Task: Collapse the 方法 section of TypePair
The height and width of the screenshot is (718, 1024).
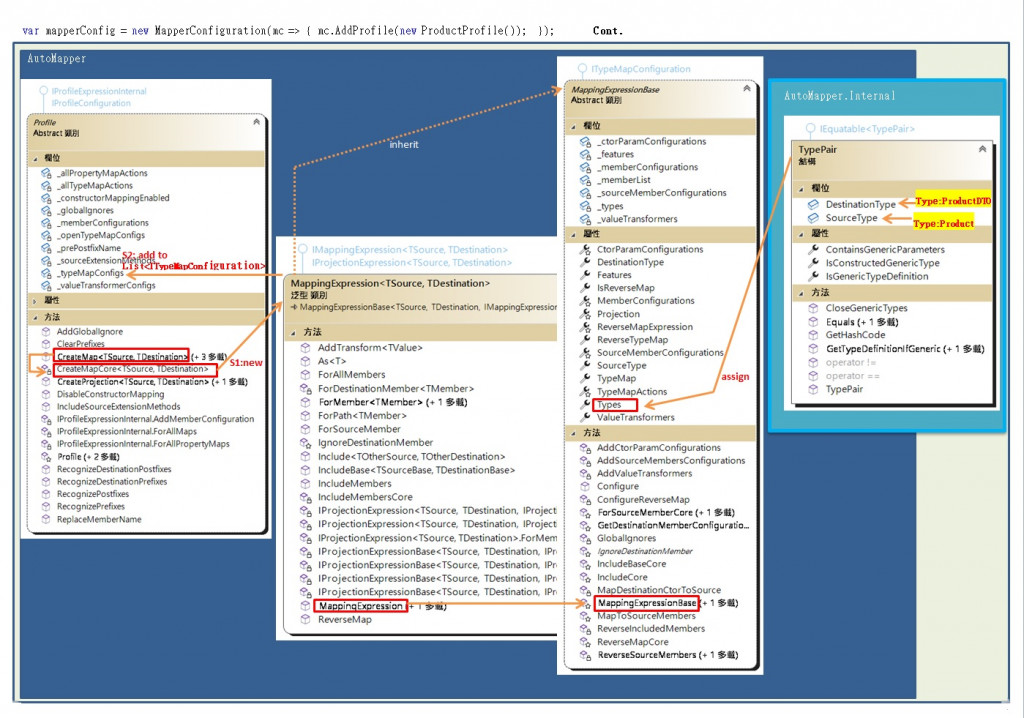Action: (801, 293)
